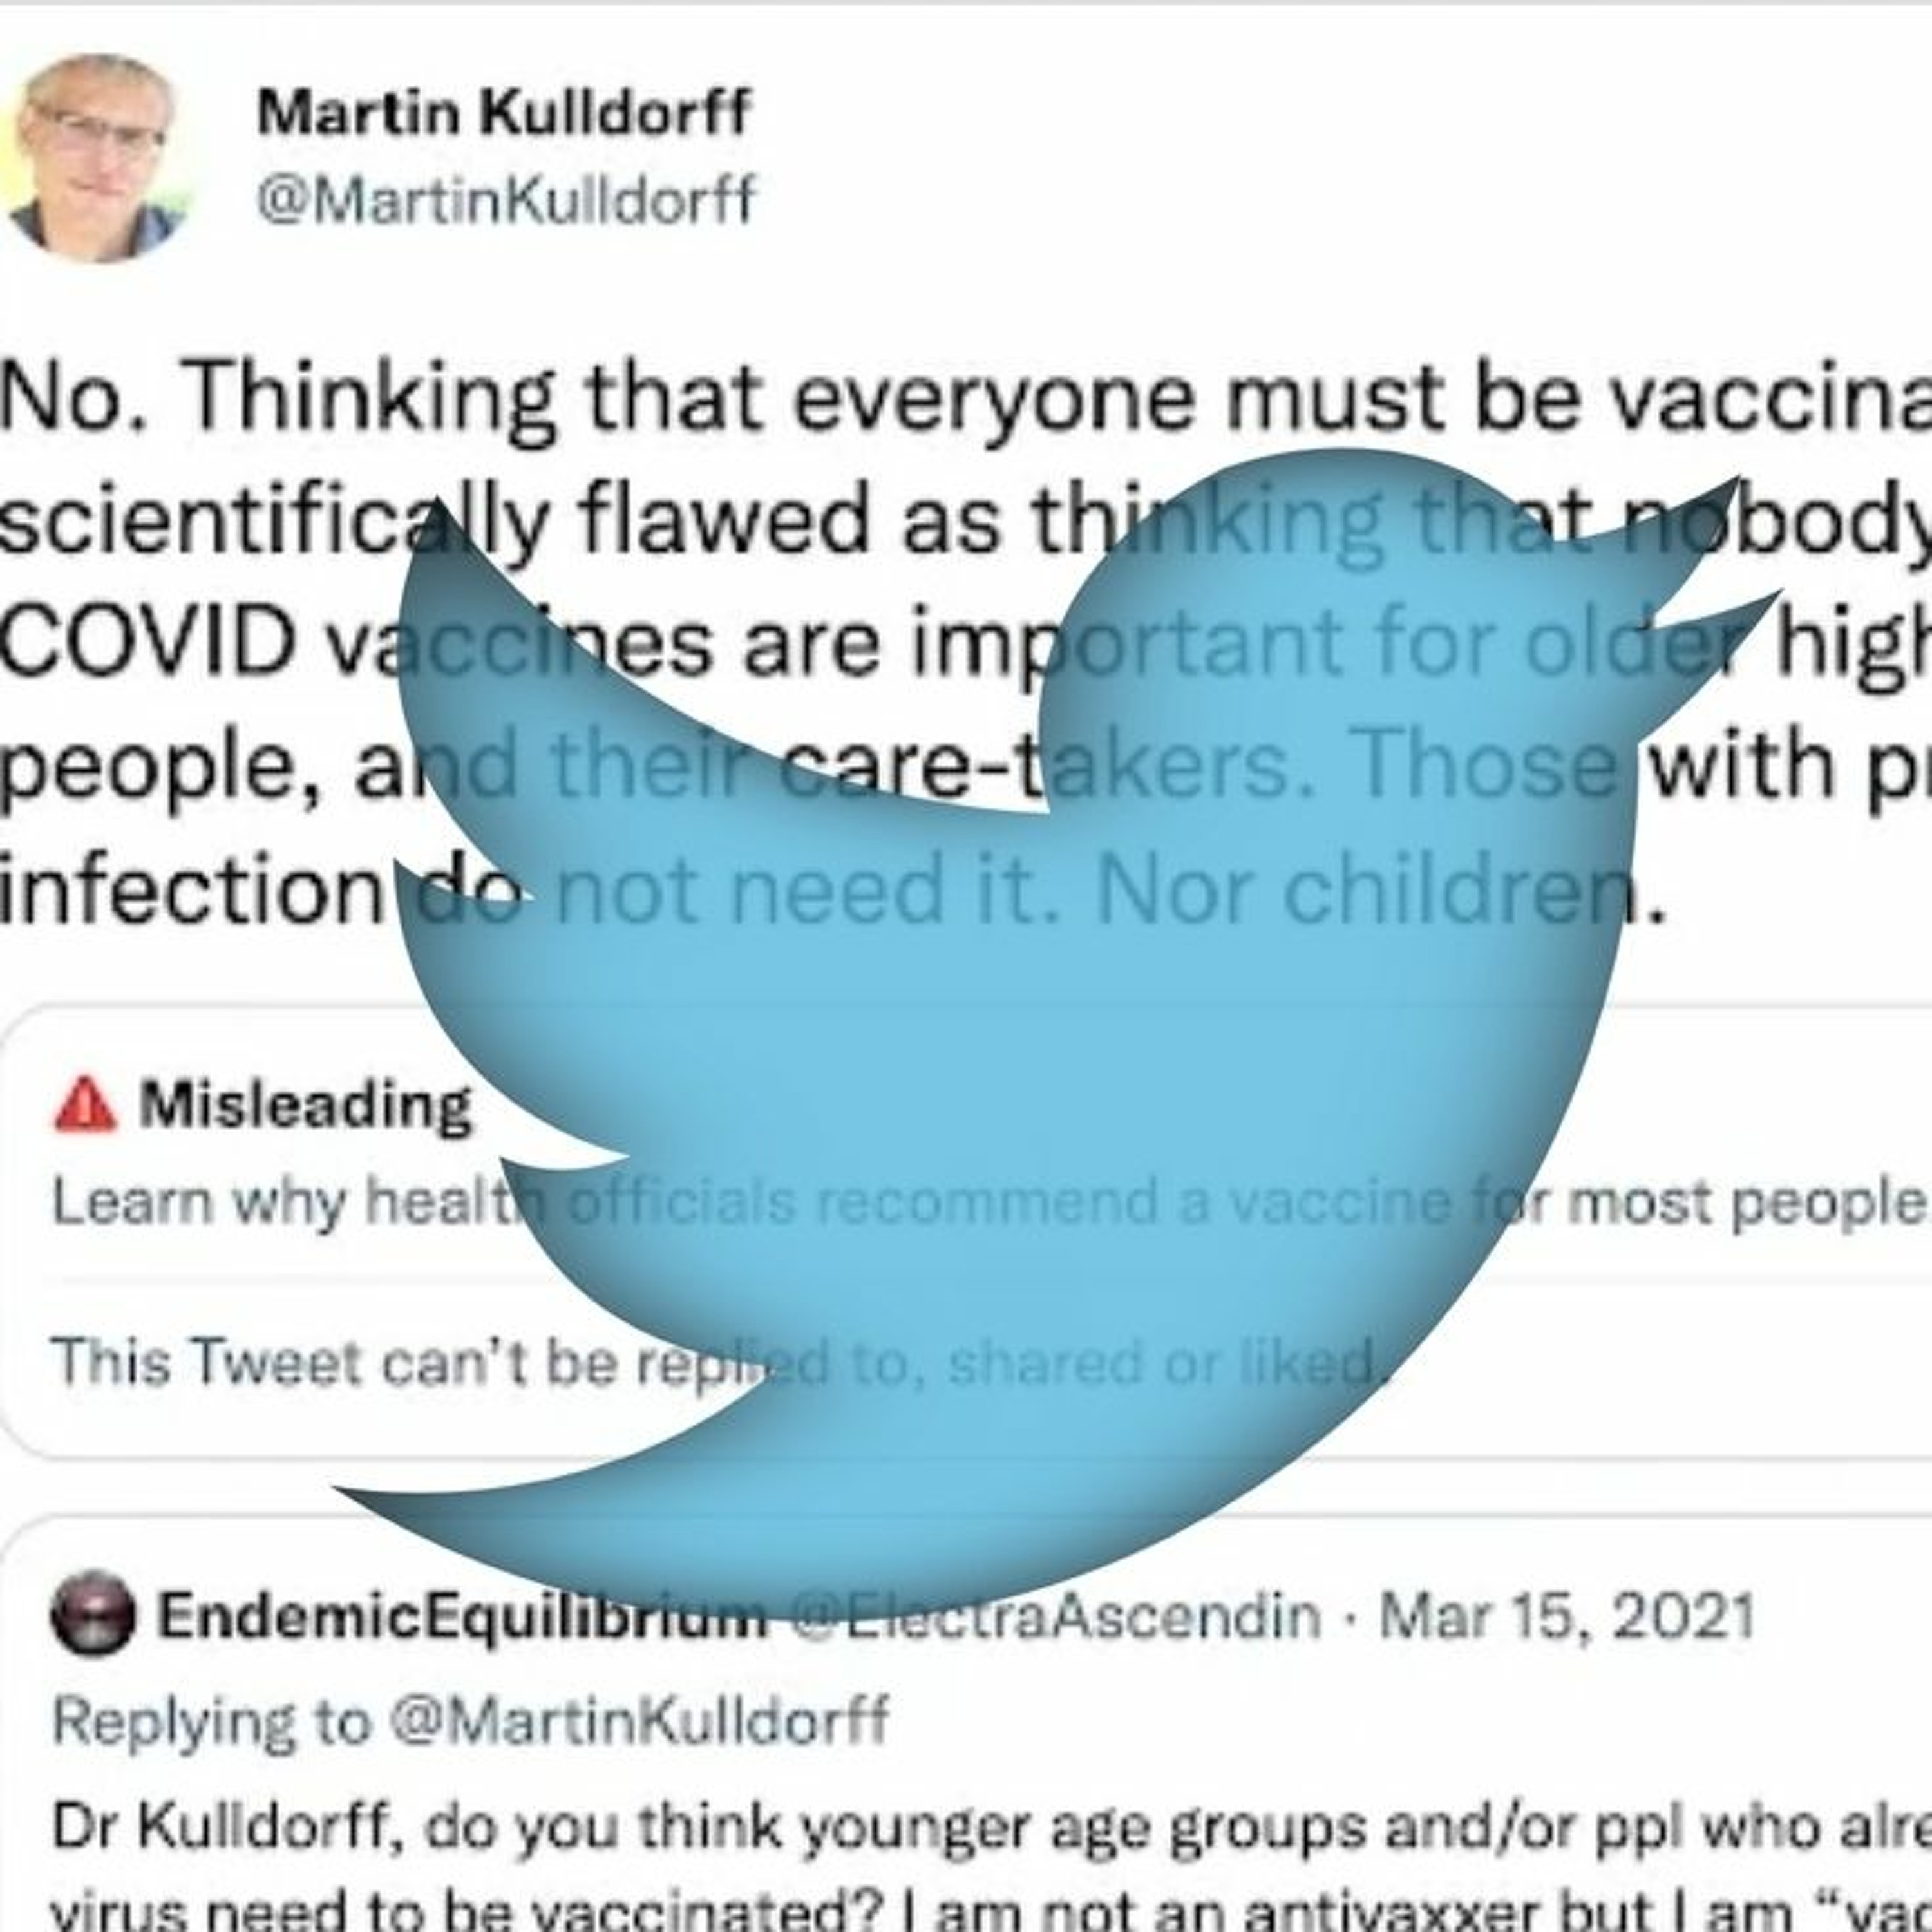Open the @MartinKulldorff handle below the name
This screenshot has width=1932, height=1932.
pyautogui.click(x=506, y=199)
